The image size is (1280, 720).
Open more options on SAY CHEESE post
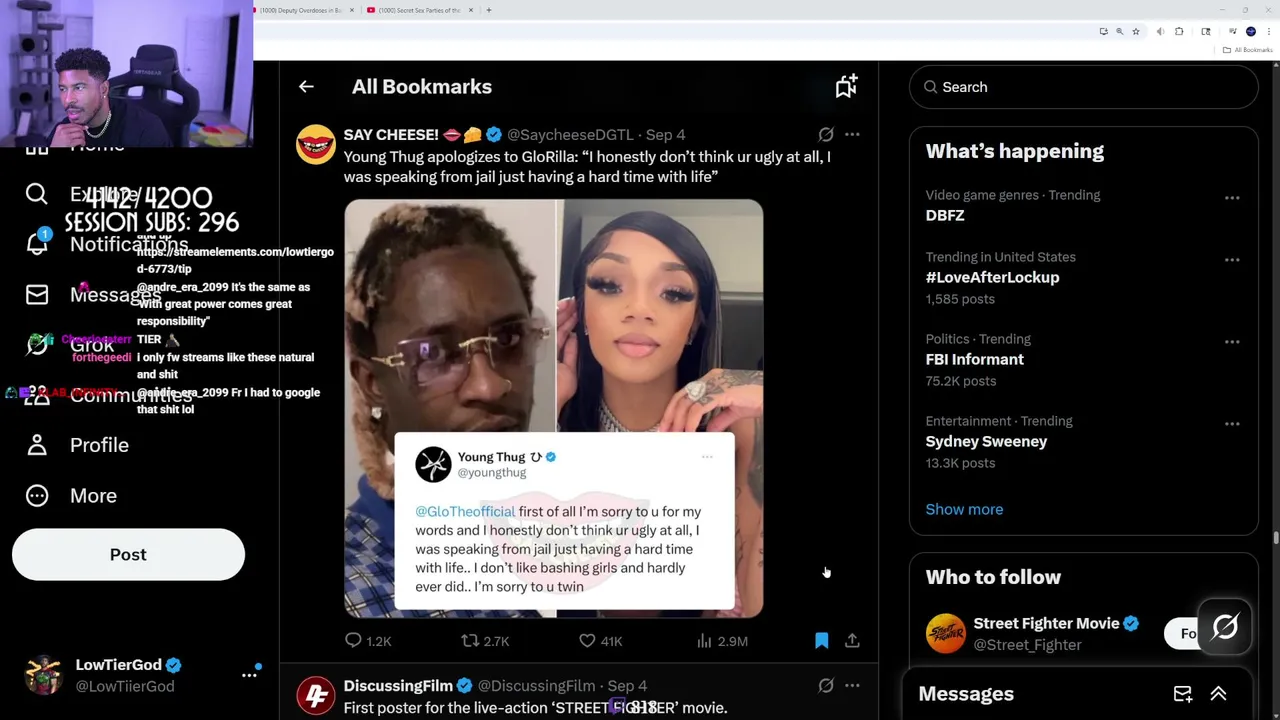click(852, 134)
